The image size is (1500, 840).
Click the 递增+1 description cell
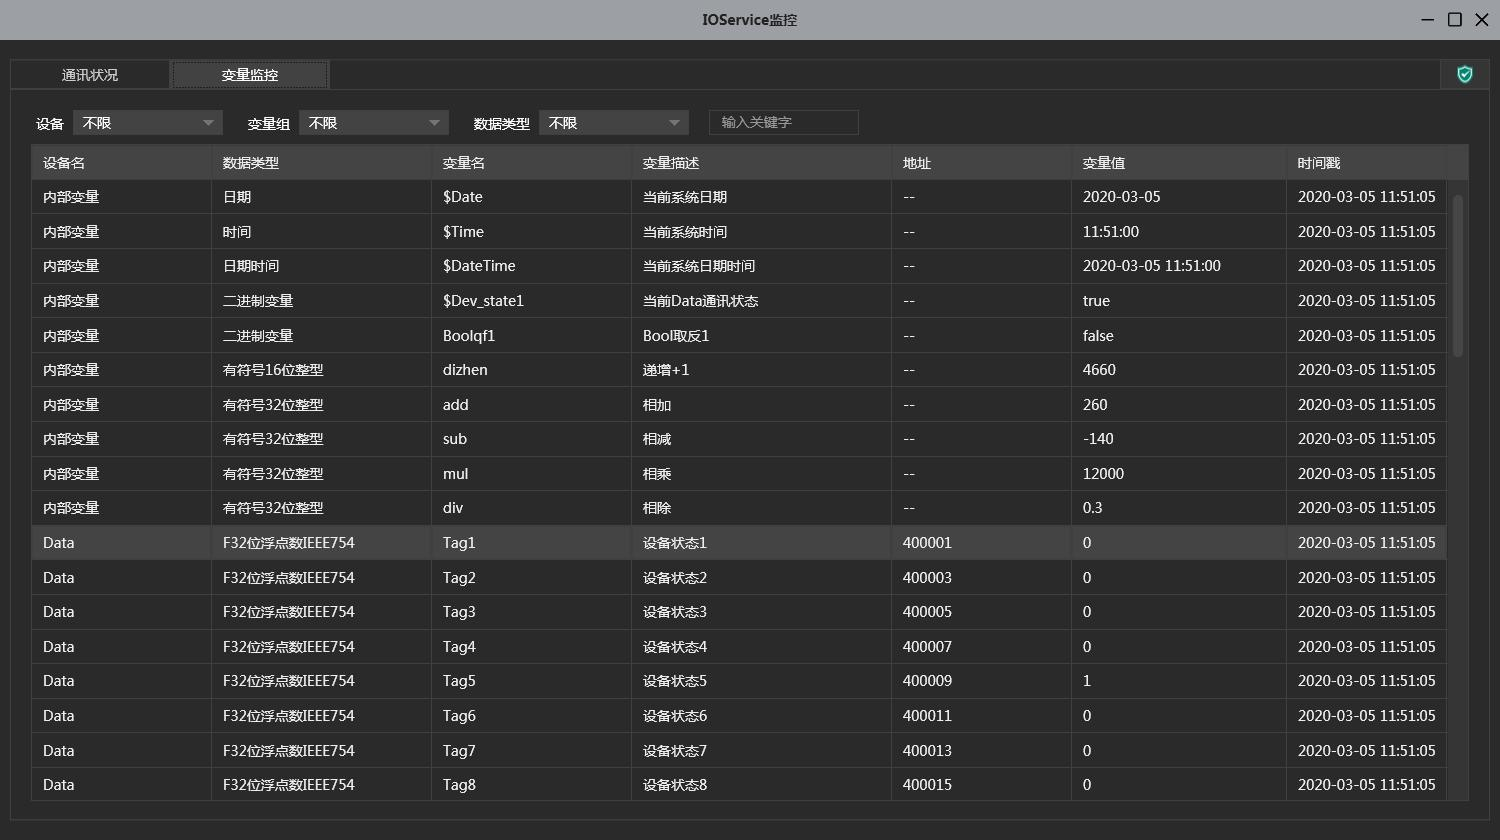tap(761, 370)
